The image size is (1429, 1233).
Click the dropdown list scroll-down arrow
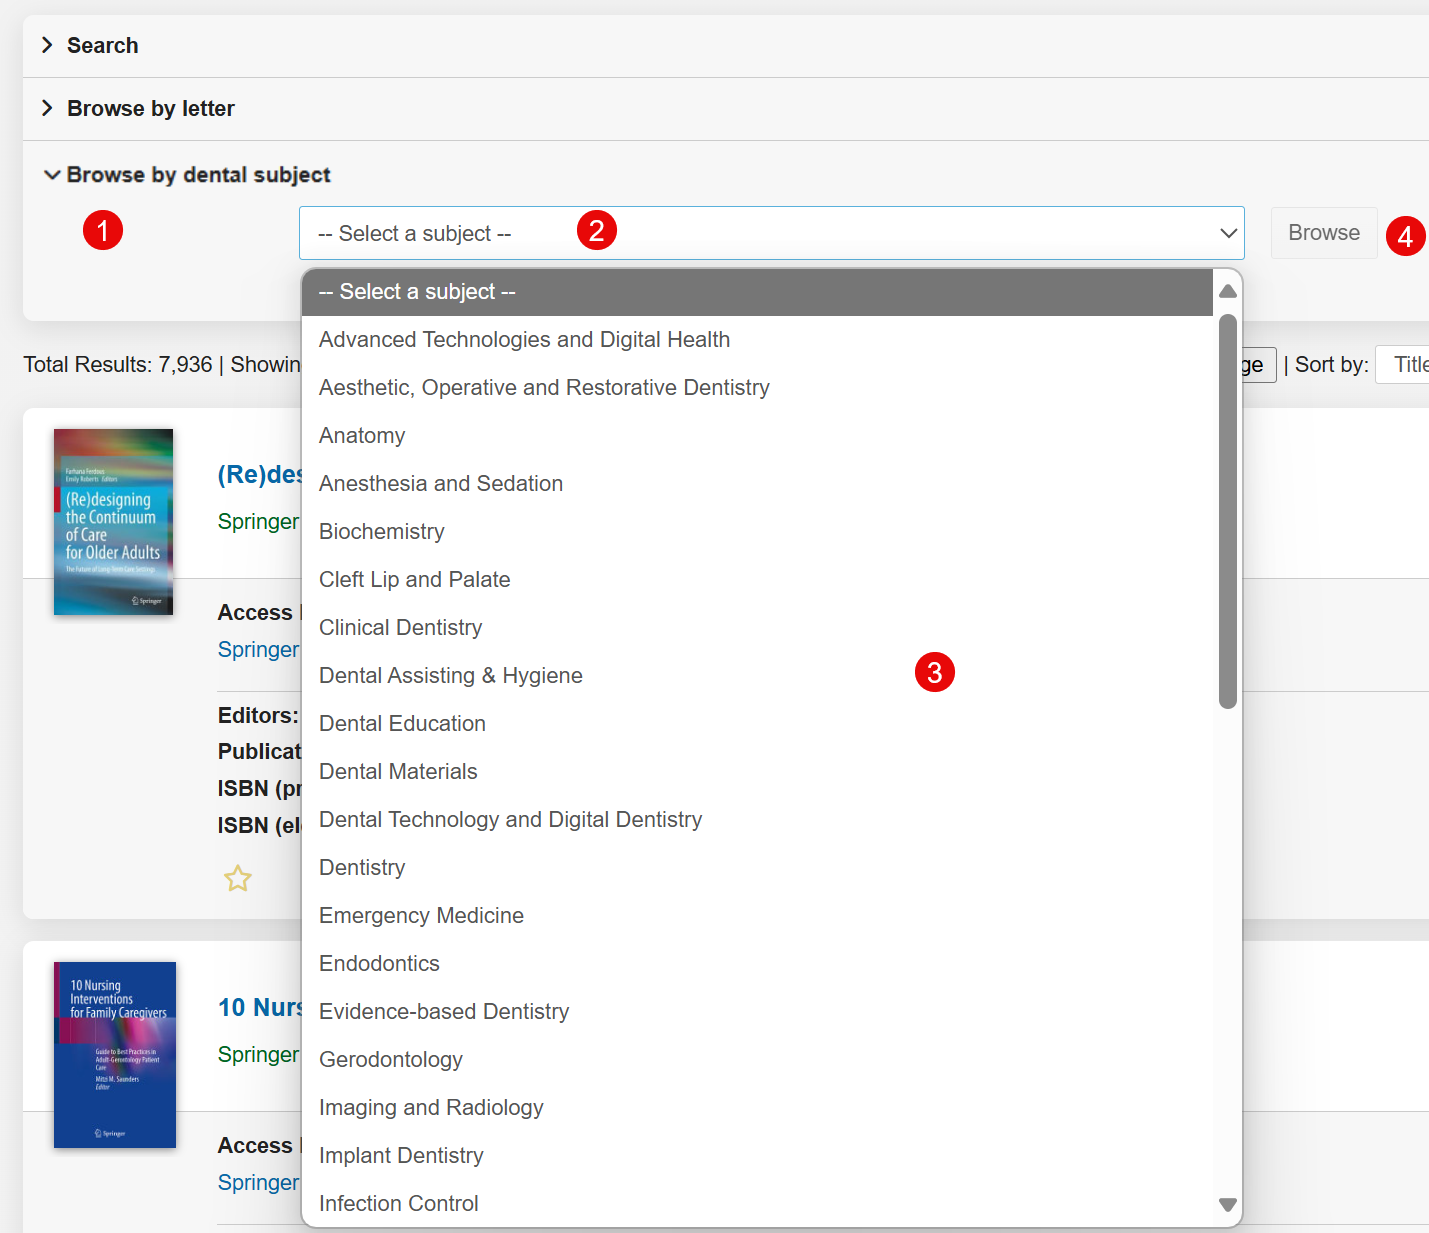coord(1228,1205)
